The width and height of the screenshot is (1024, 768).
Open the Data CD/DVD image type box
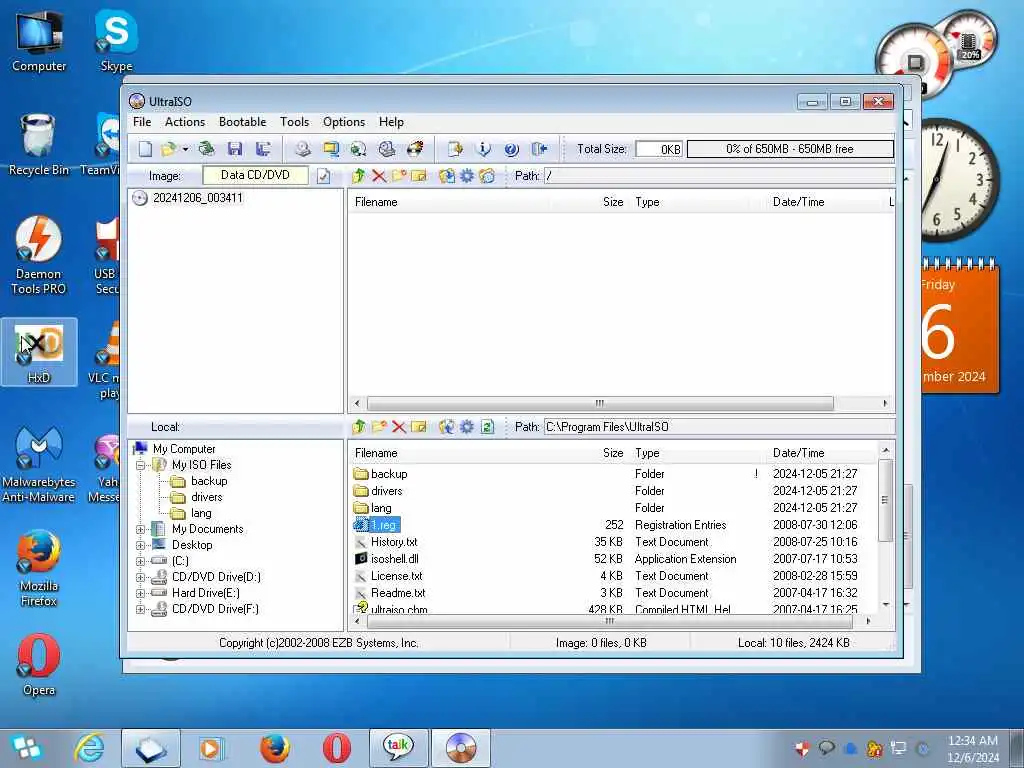pos(255,175)
